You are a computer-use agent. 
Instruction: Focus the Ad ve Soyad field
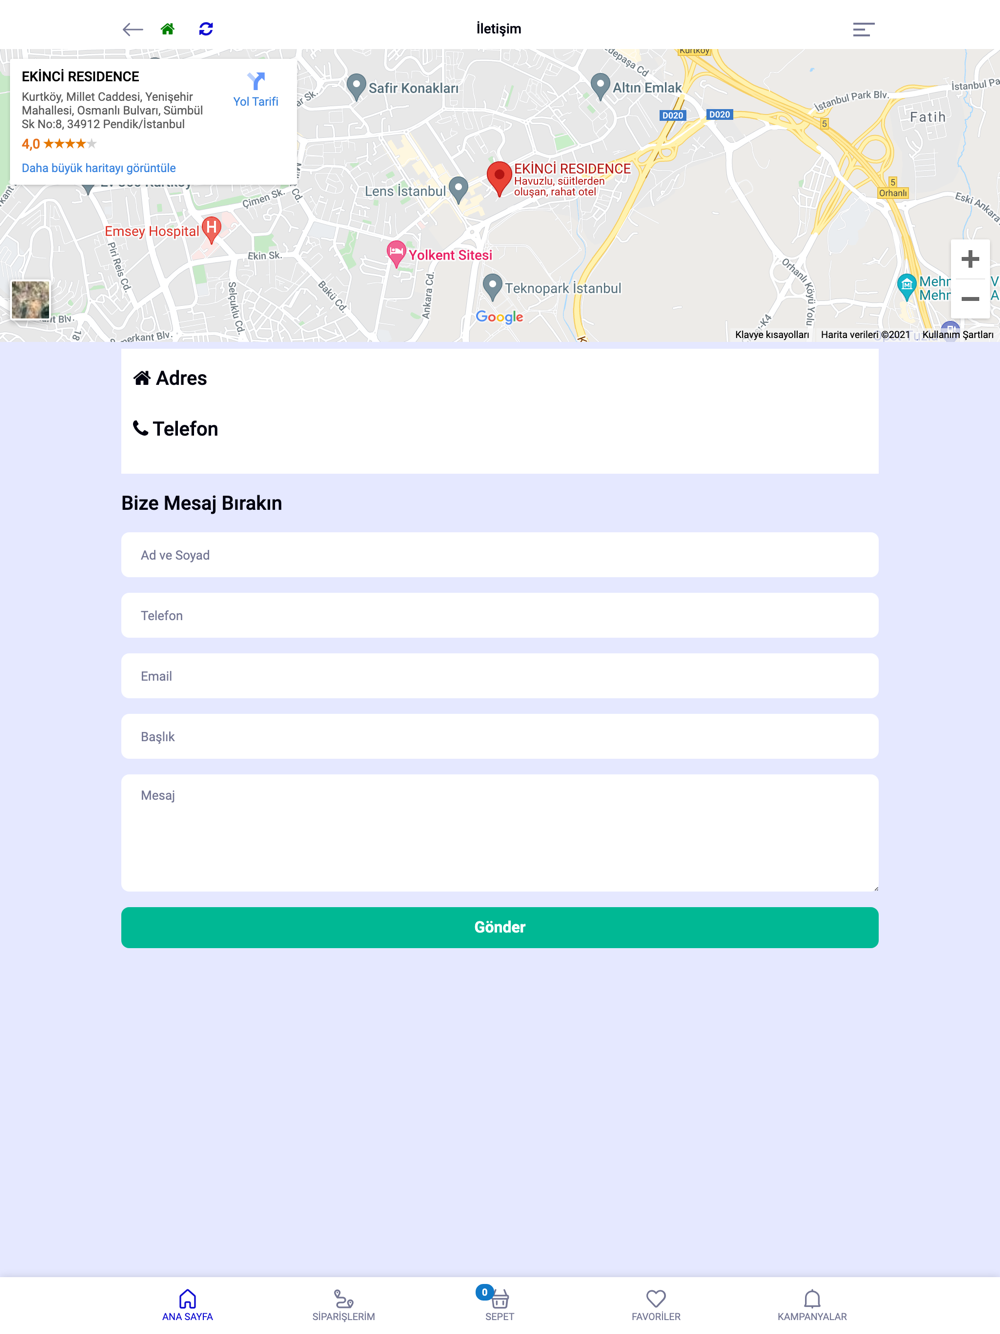coord(500,555)
